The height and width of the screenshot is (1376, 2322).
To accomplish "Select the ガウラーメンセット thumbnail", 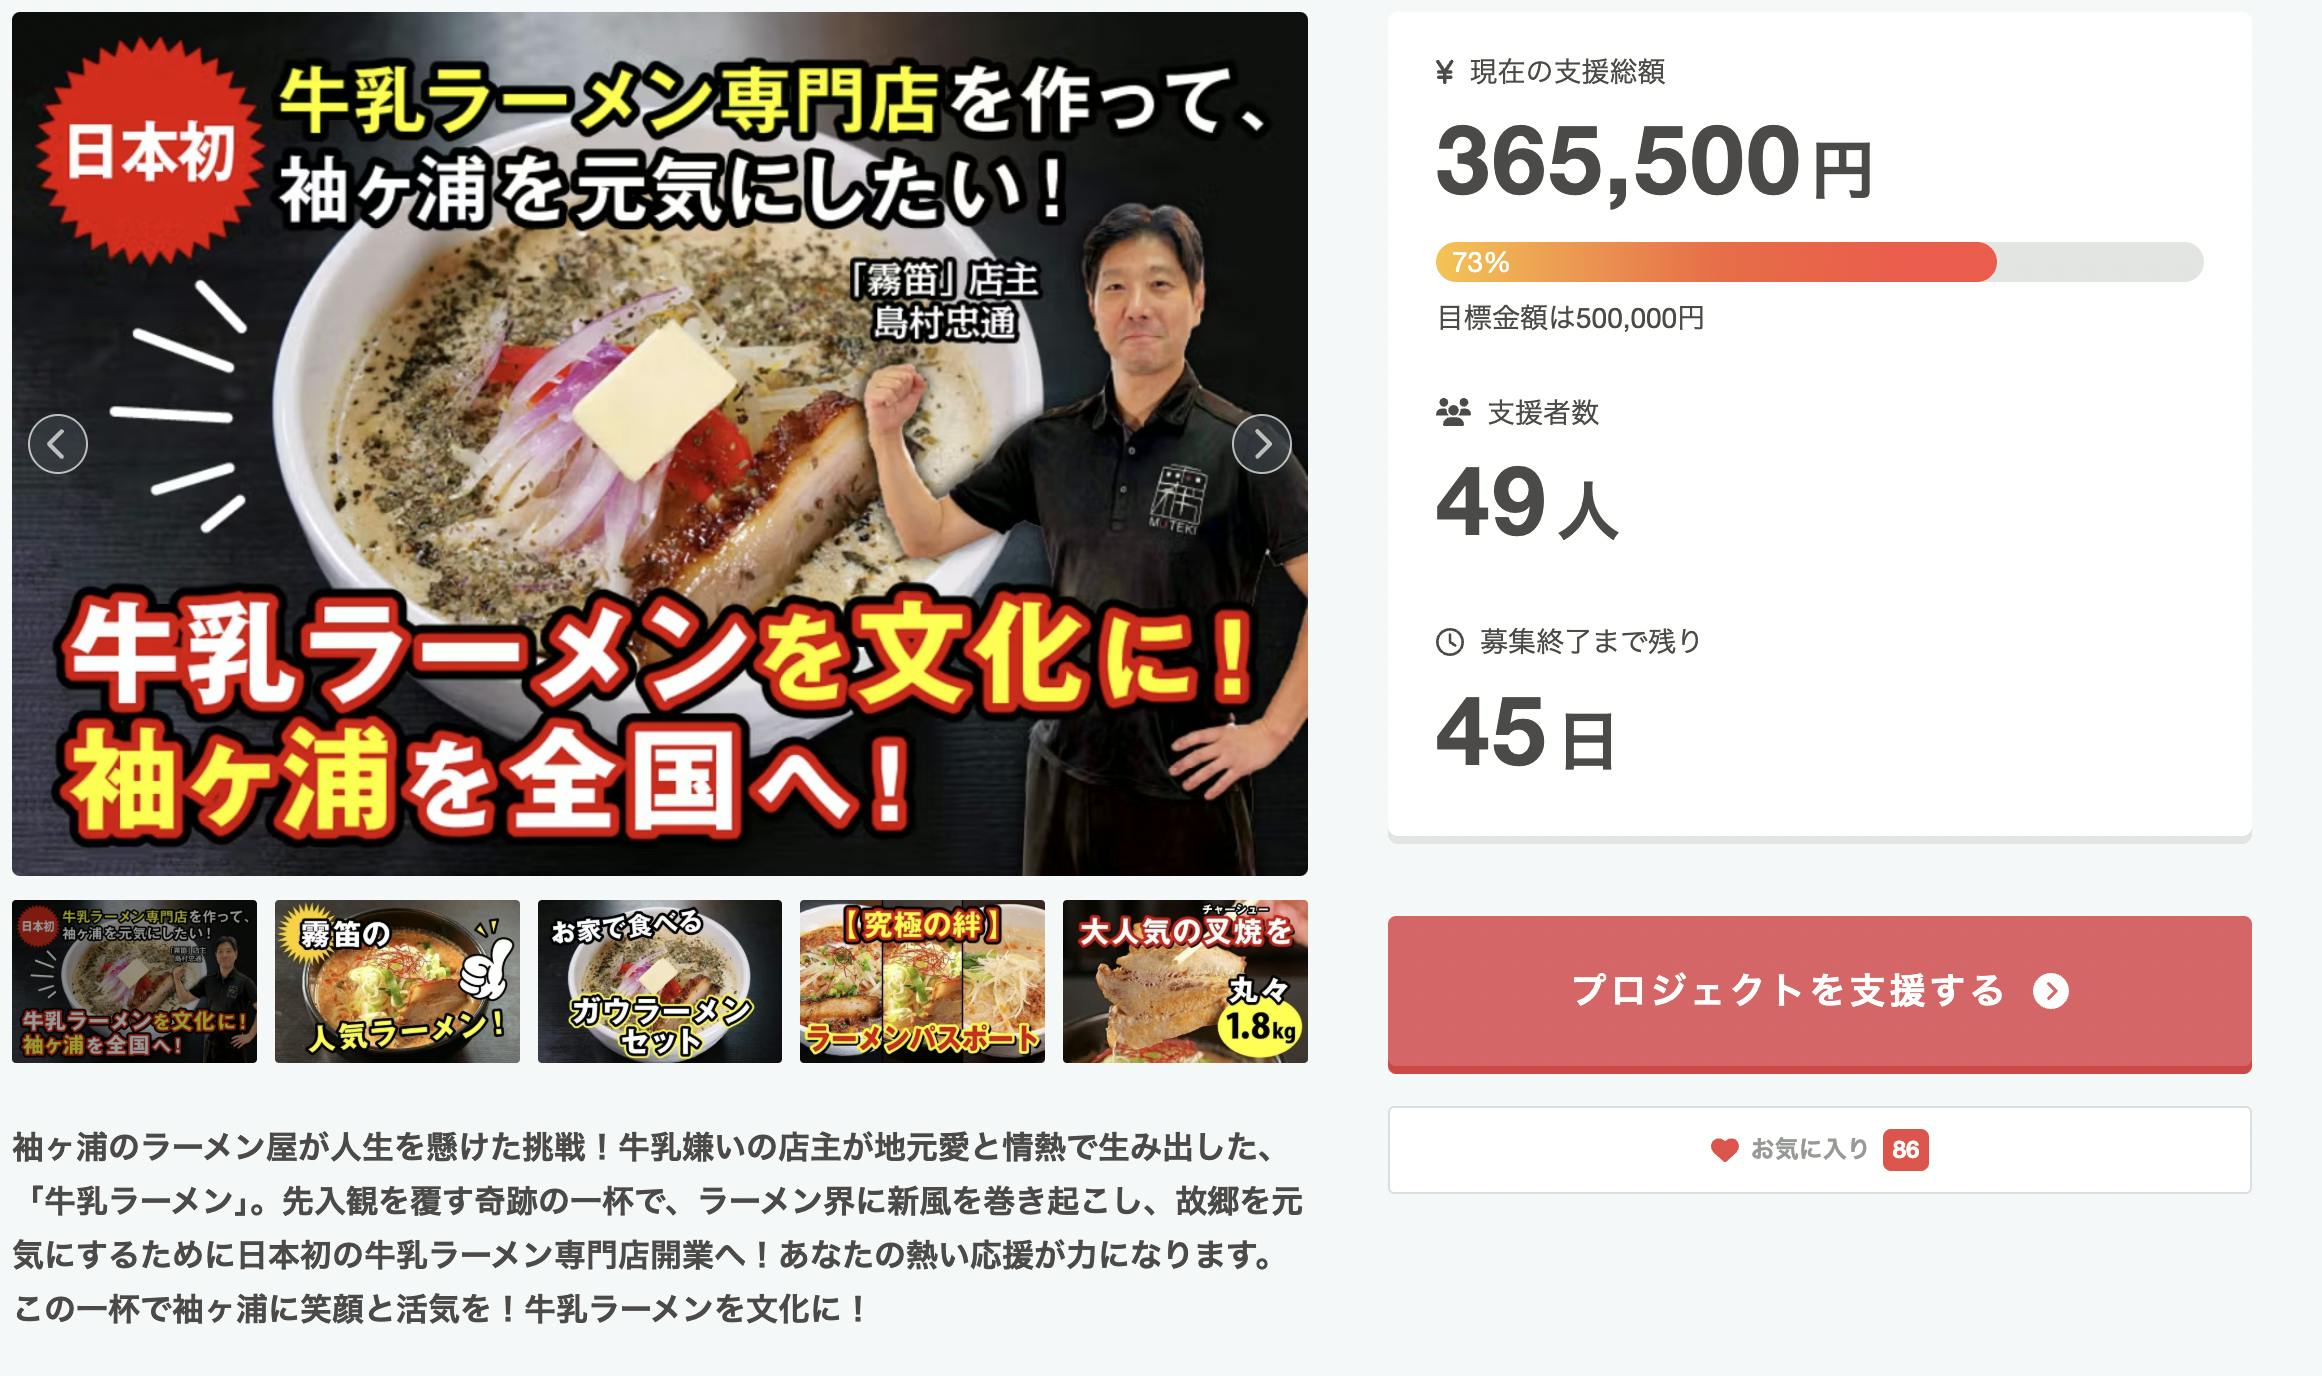I will tap(660, 981).
